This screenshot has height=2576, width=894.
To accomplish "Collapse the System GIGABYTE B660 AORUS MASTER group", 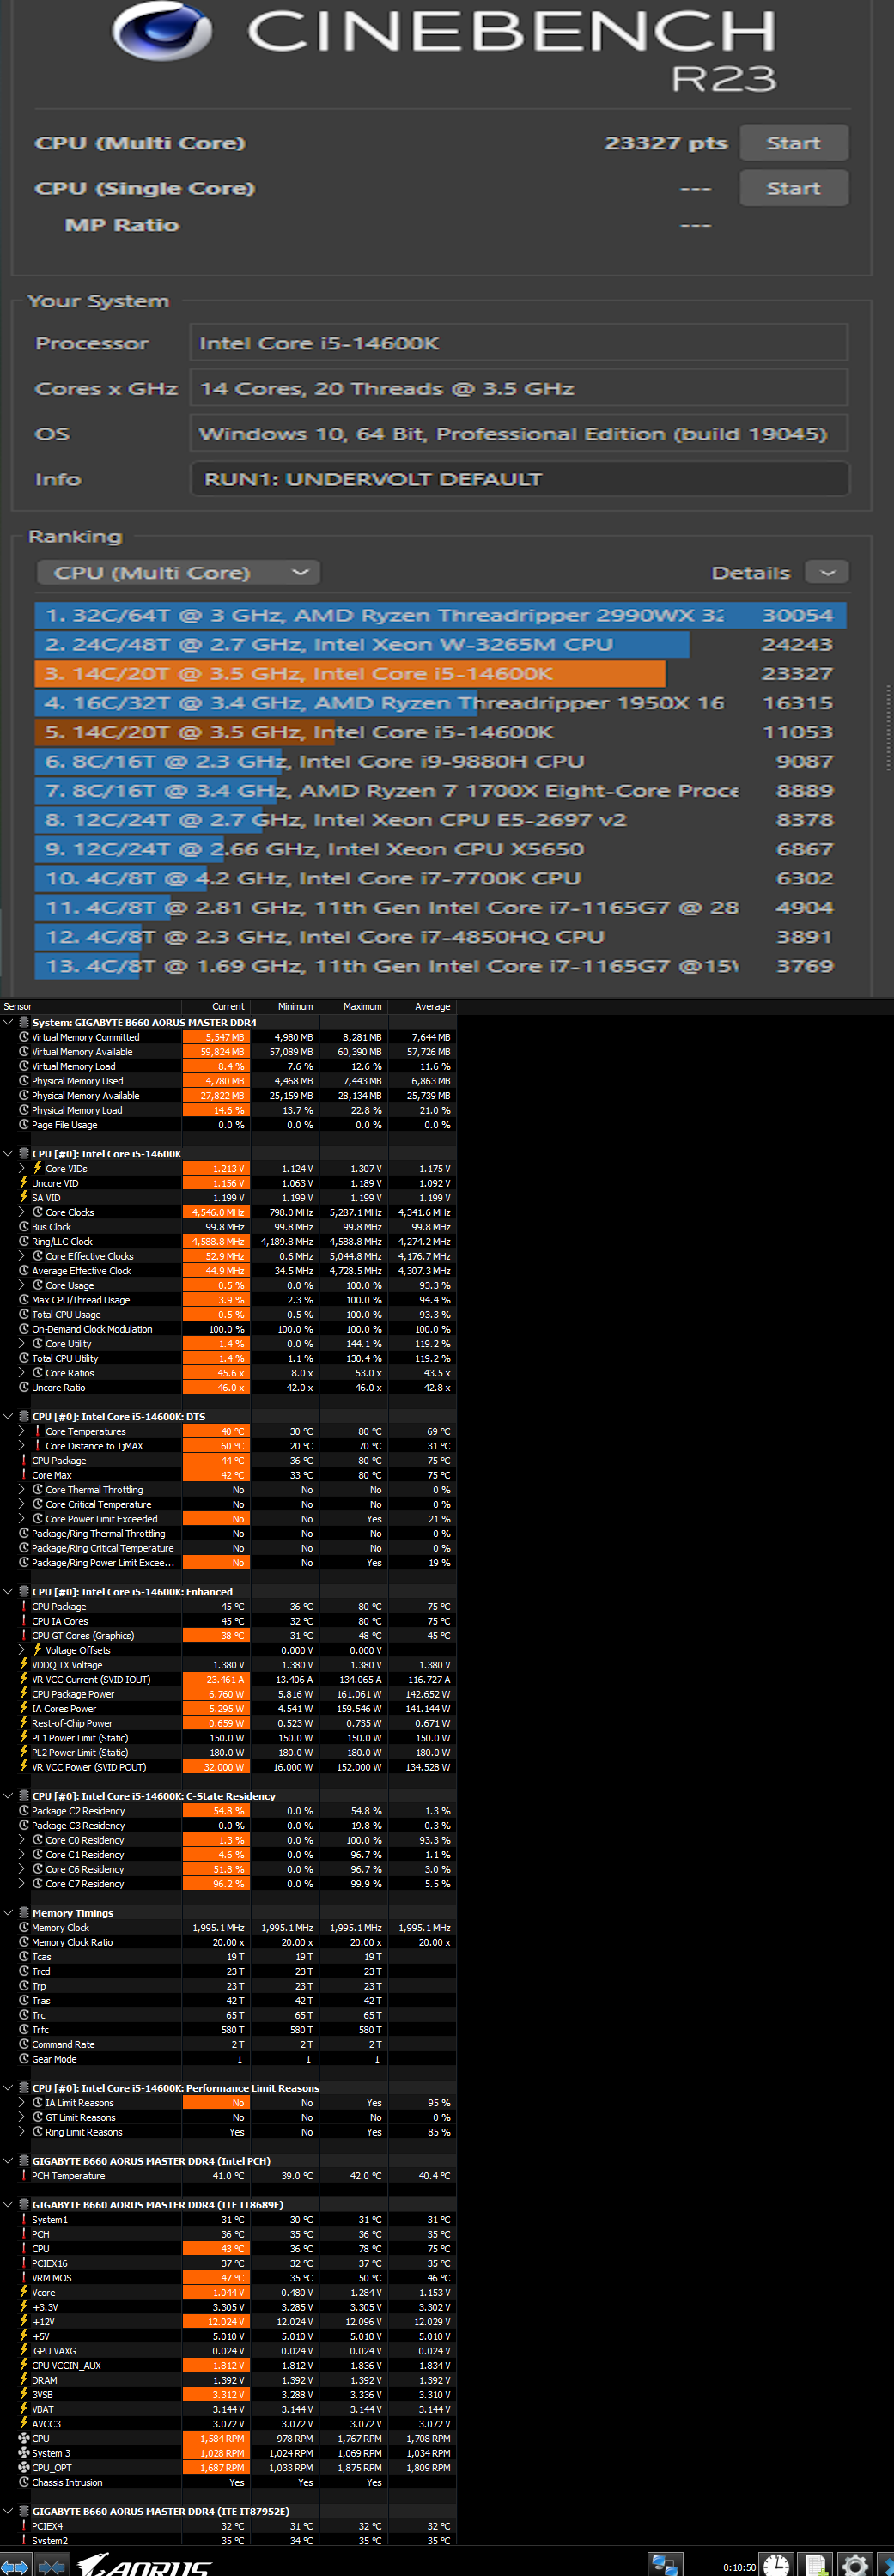I will click(x=9, y=1023).
